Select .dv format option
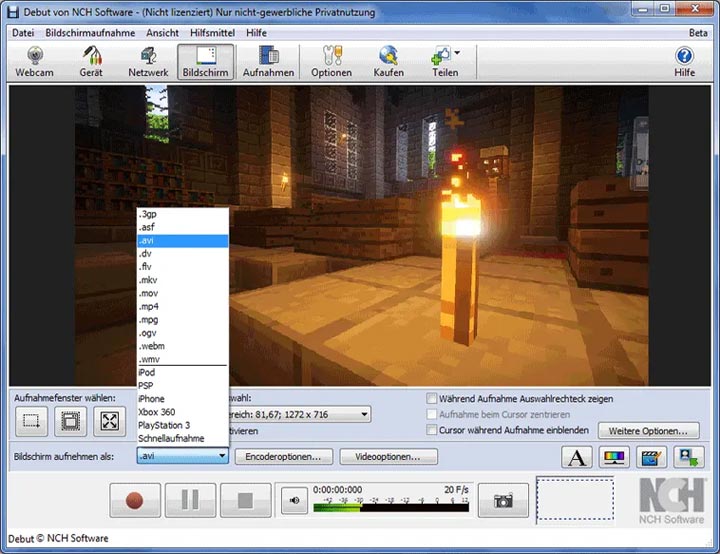 click(x=183, y=254)
